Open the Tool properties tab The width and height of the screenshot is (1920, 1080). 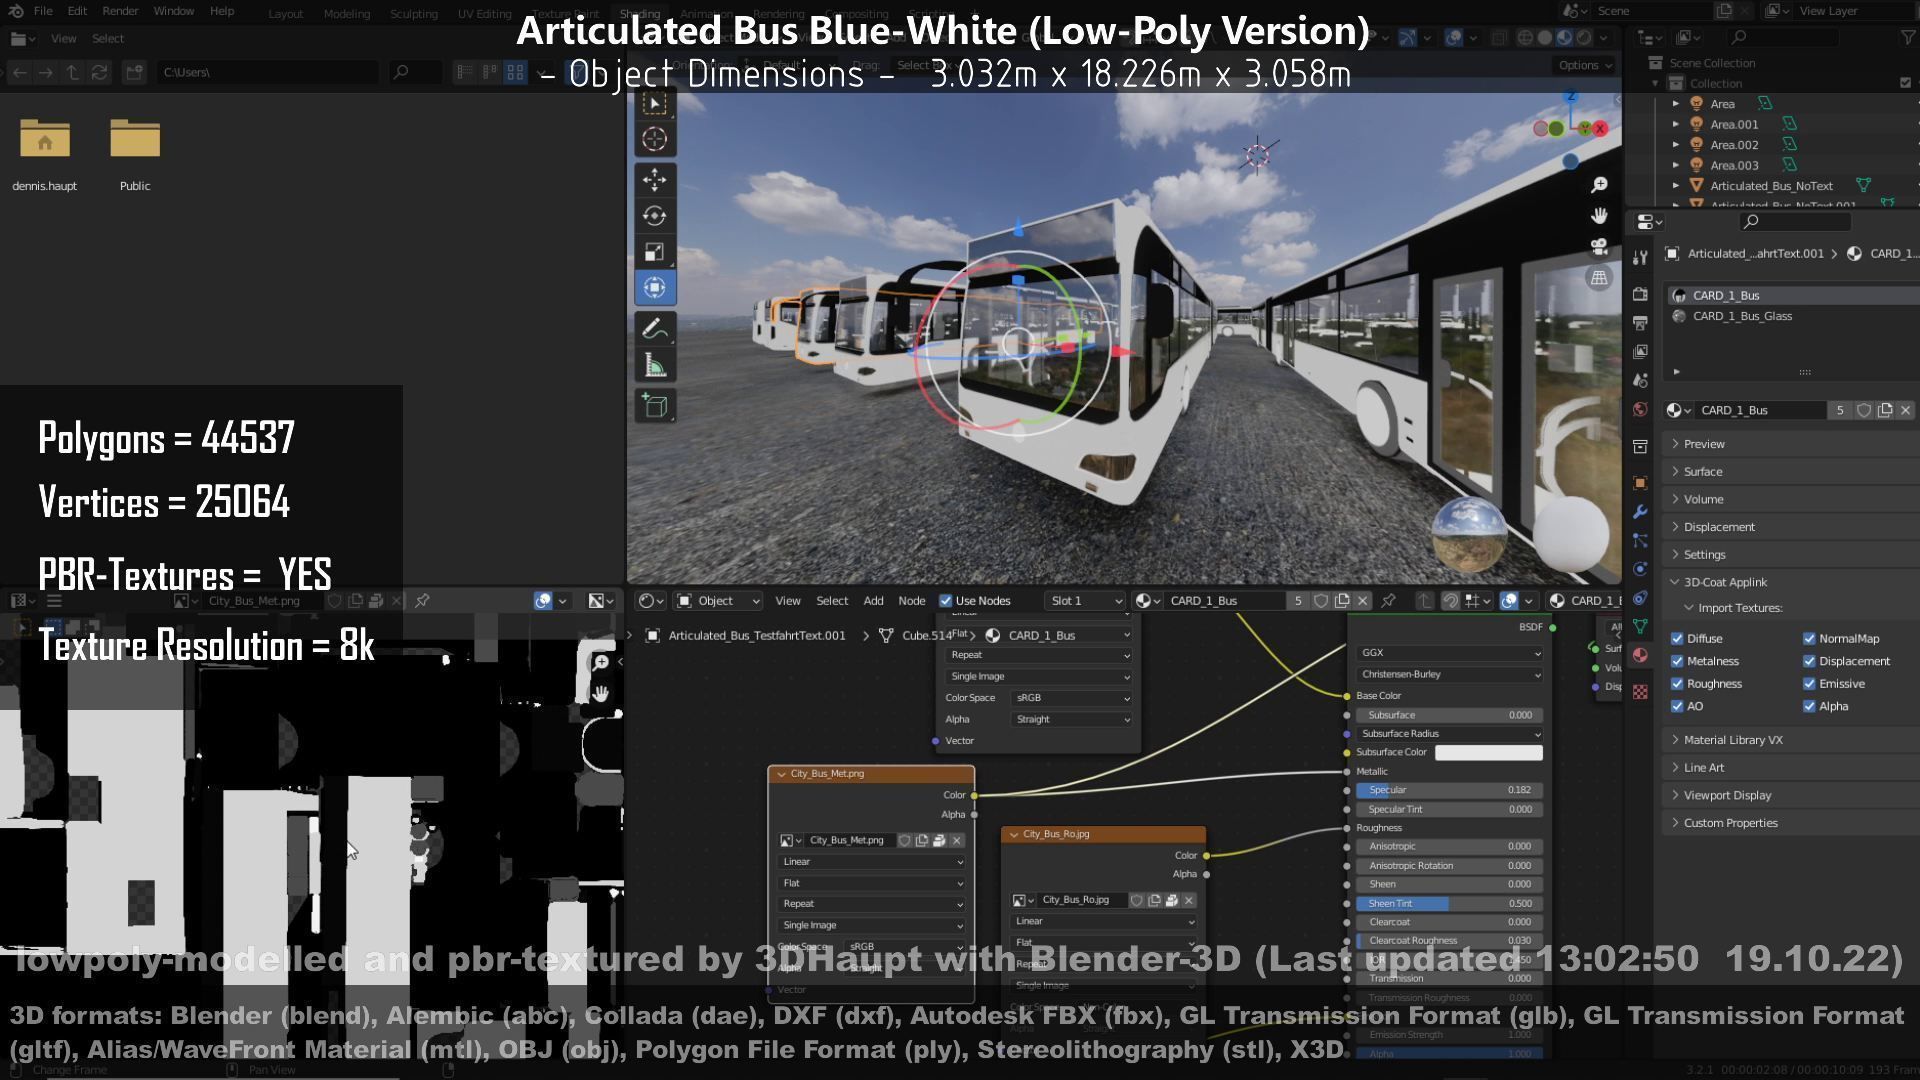1640,258
